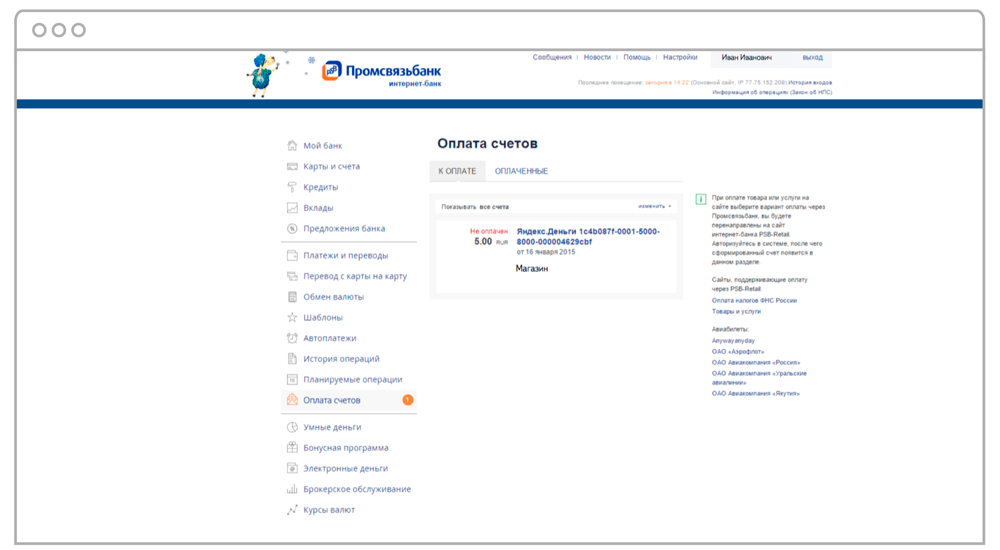Click the bar chart icon beside Брокерское обслуживание

[292, 489]
